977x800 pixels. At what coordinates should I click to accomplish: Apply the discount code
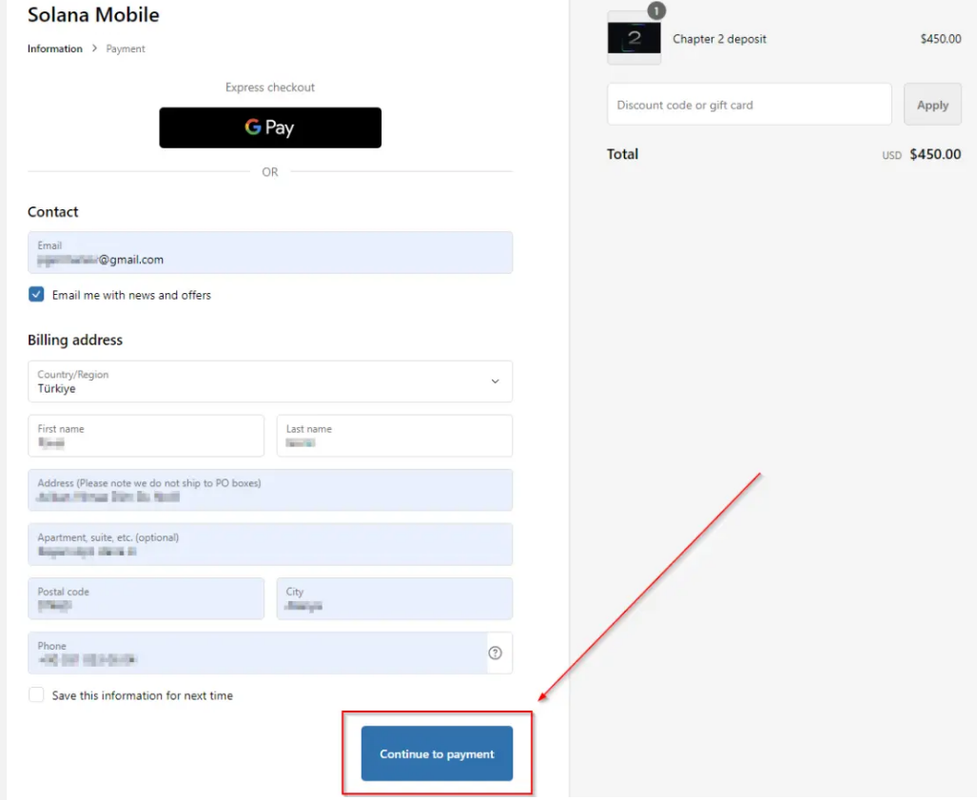pos(932,105)
